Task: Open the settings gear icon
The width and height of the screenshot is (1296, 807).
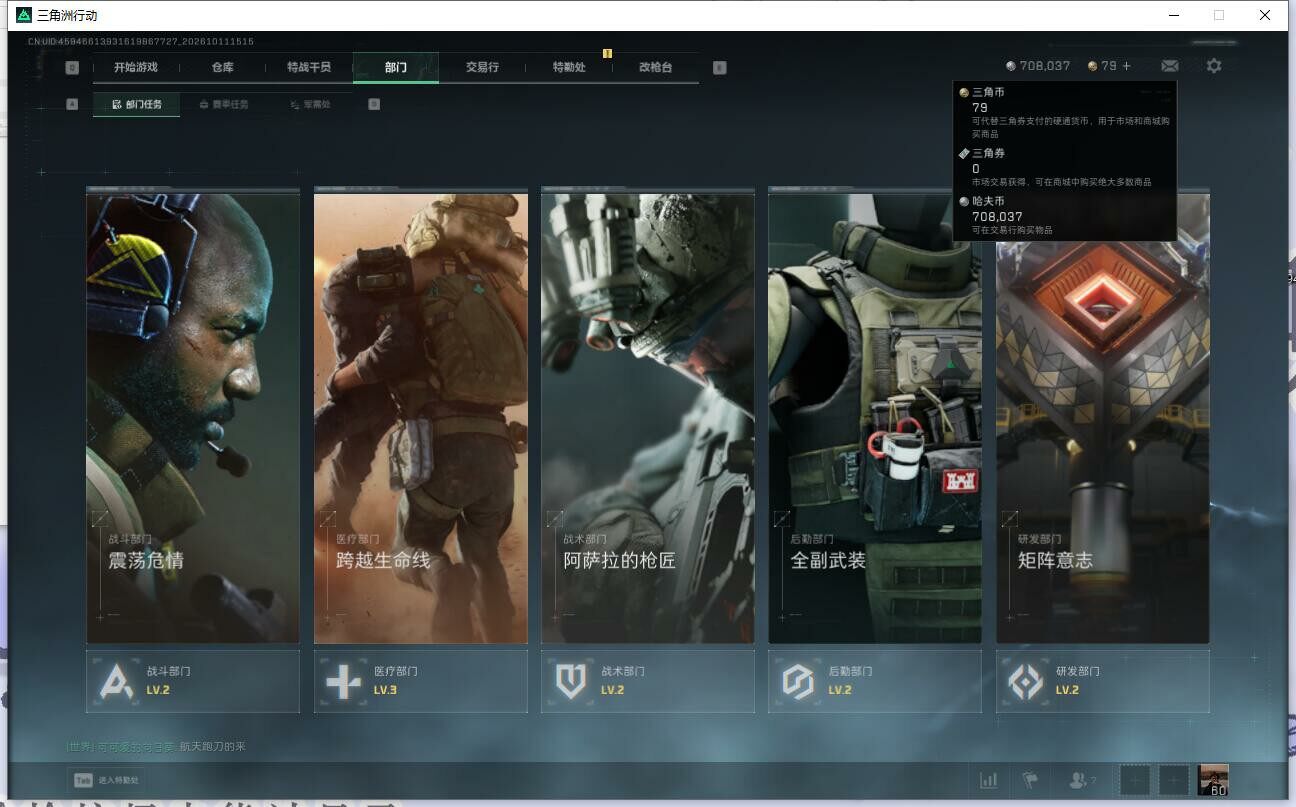Action: [1214, 66]
